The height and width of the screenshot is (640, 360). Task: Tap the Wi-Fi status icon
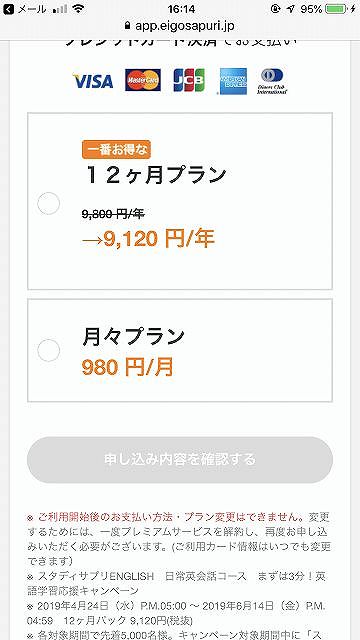pos(78,9)
